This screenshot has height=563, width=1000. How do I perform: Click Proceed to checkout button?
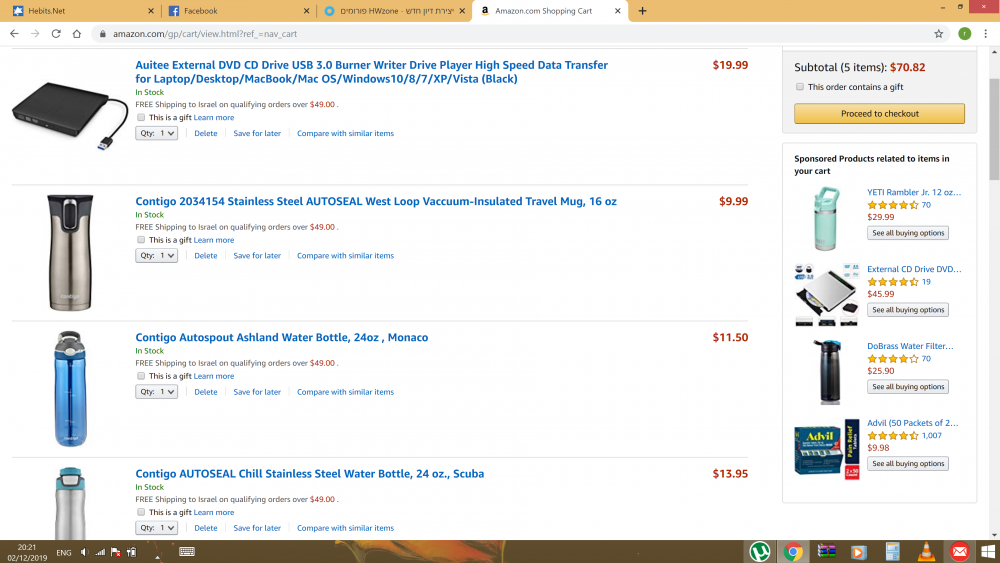tap(879, 113)
